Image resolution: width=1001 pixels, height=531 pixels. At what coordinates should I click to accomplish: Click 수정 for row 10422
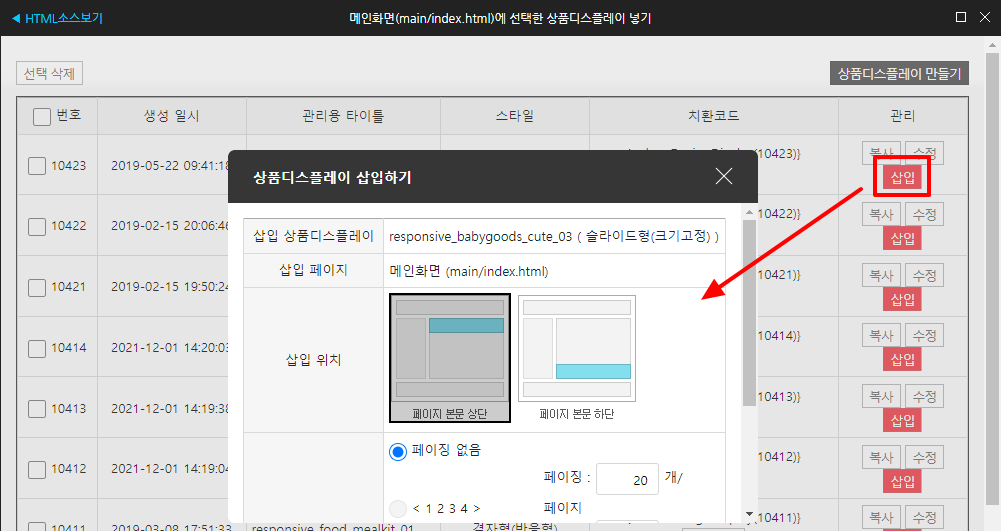click(x=924, y=214)
